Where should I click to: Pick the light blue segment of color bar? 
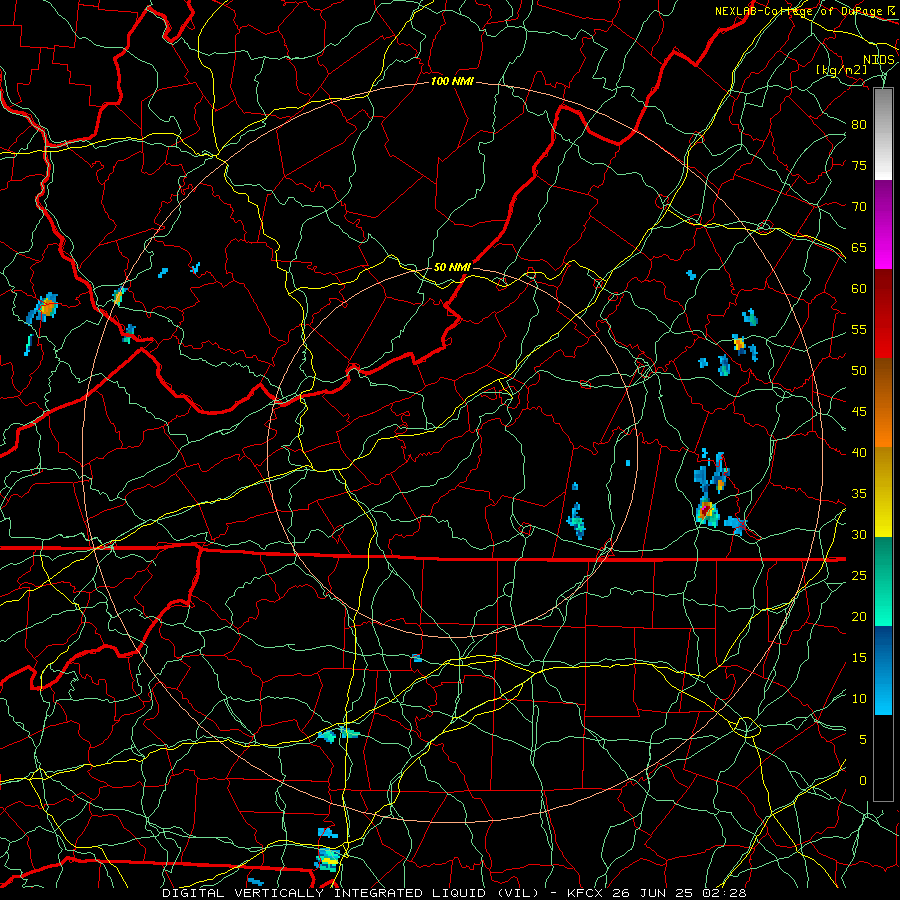883,670
